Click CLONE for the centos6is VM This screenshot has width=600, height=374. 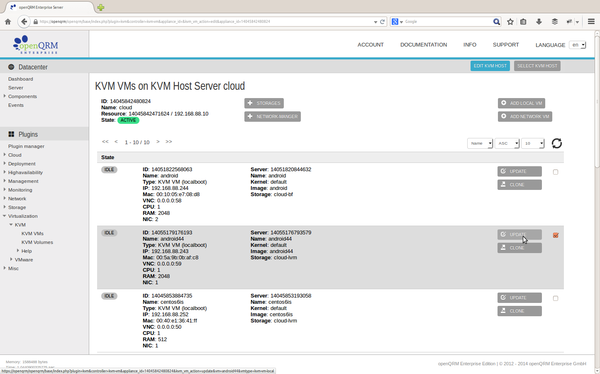pyautogui.click(x=519, y=311)
